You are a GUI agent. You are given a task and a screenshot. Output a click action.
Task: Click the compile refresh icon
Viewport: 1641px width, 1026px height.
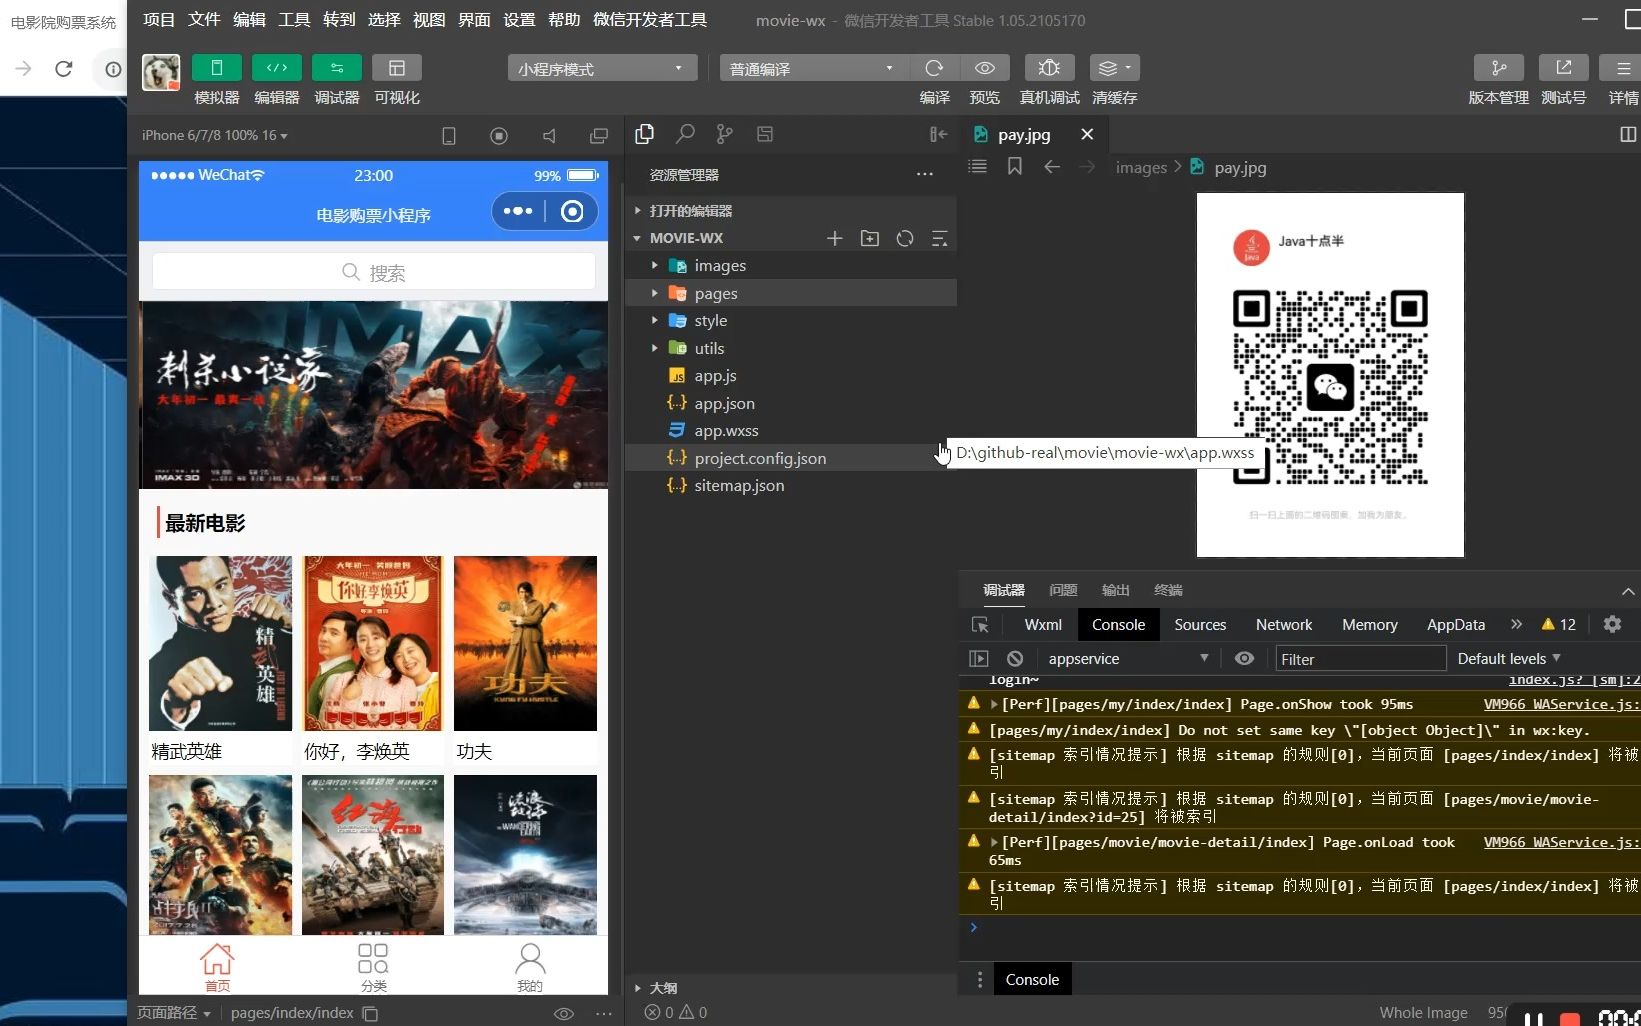pyautogui.click(x=934, y=67)
